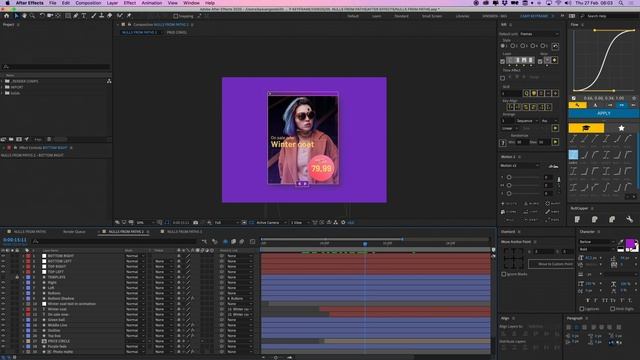This screenshot has width=640, height=360.
Task: Click the eyedropper icon in Character panel
Action: 621,242
